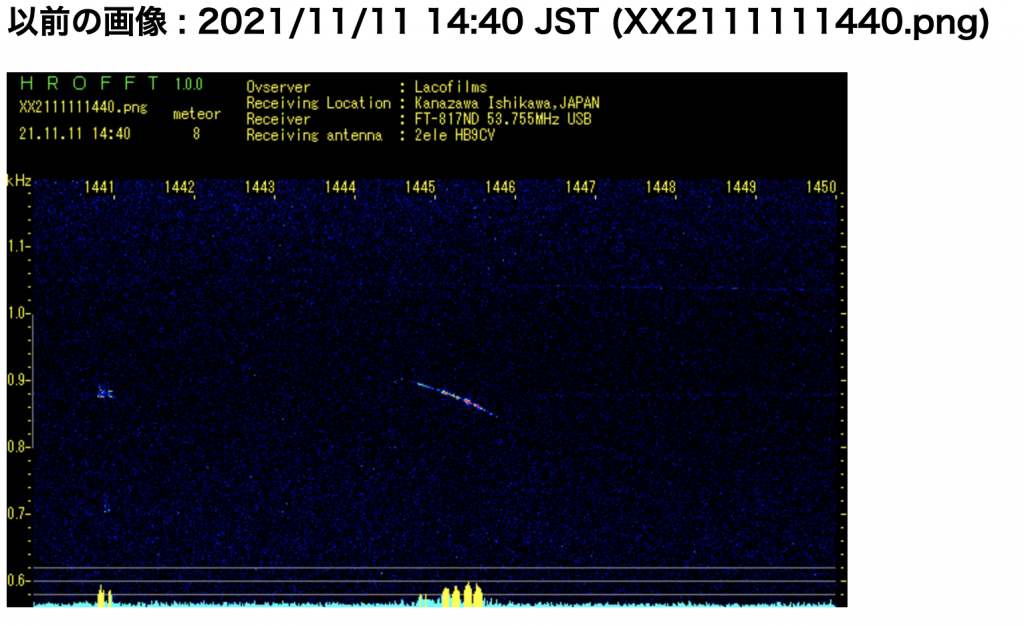1024x626 pixels.
Task: Click the date text '21.11.11 14:40'
Action: [x=74, y=134]
